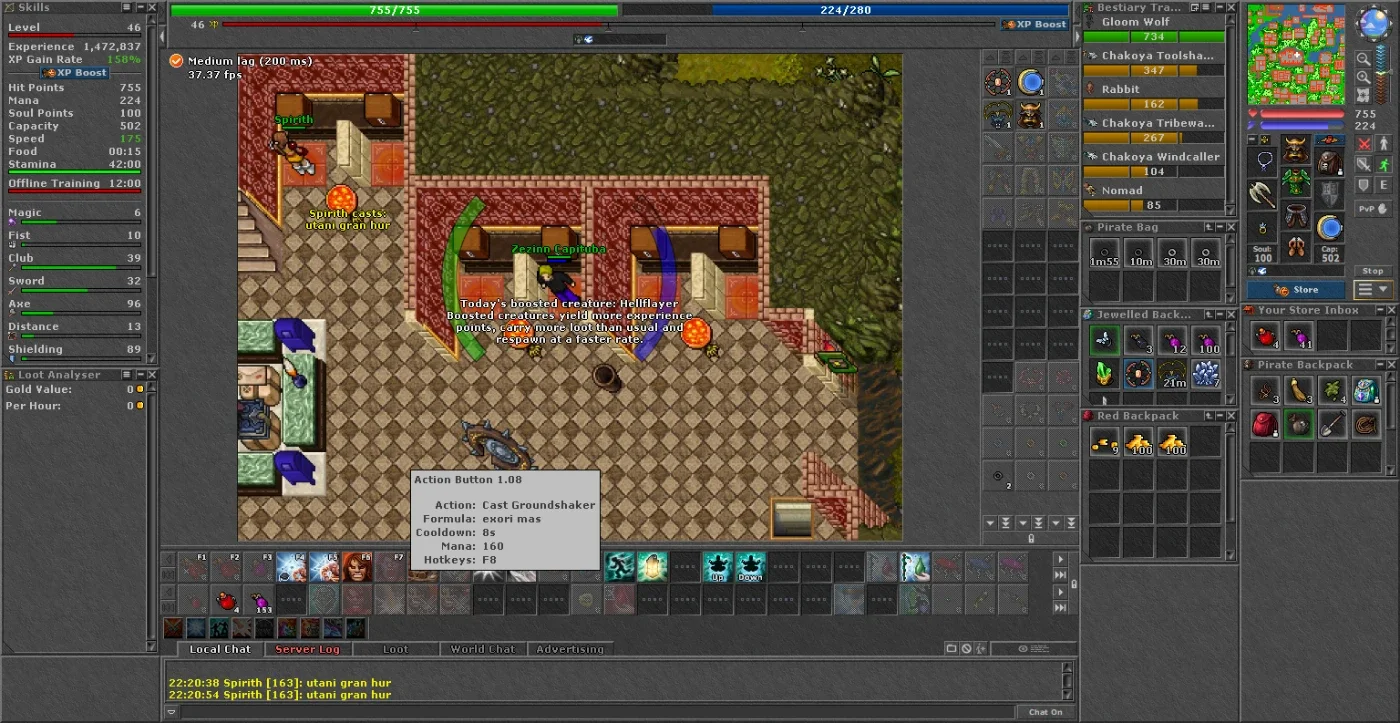Select the helmet equipment slot

pos(1296,149)
